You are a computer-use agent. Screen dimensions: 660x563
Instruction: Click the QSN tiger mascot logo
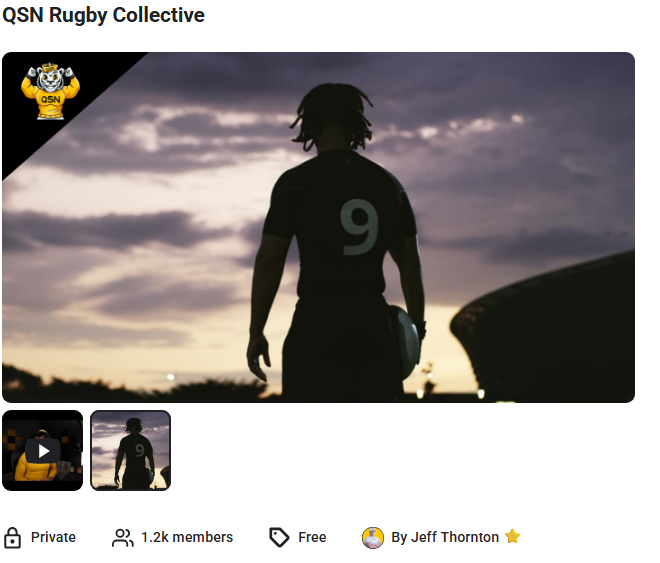50,91
